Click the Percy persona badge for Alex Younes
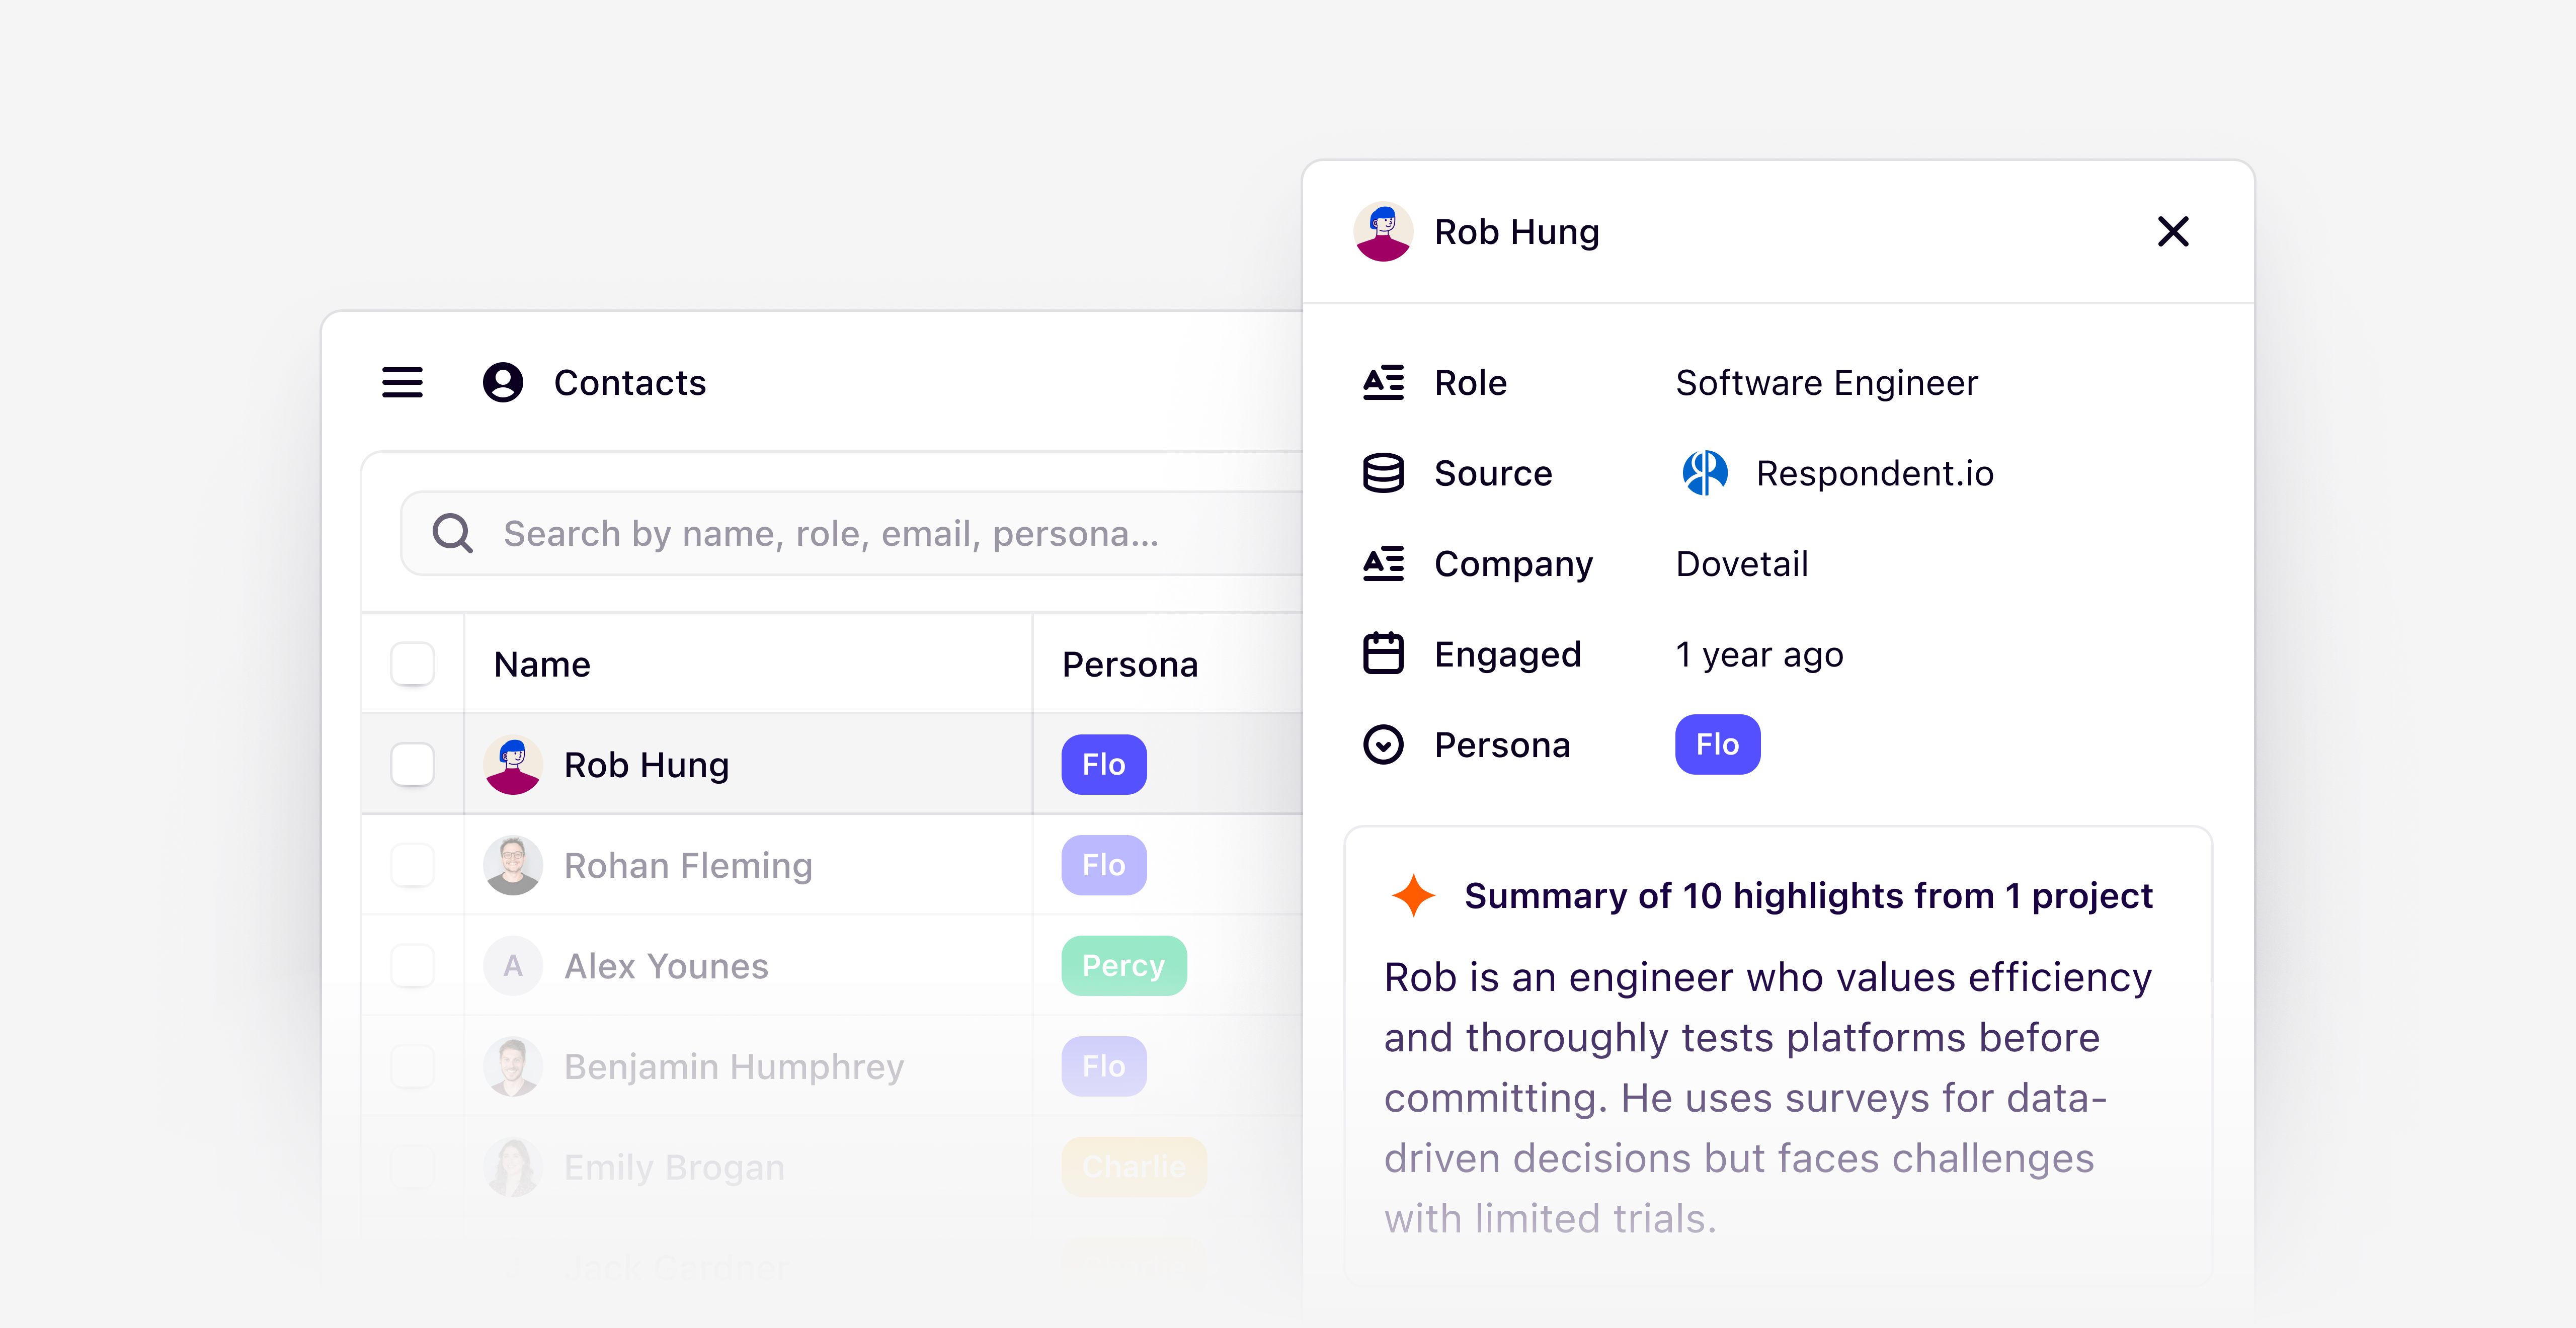2576x1328 pixels. coord(1123,965)
